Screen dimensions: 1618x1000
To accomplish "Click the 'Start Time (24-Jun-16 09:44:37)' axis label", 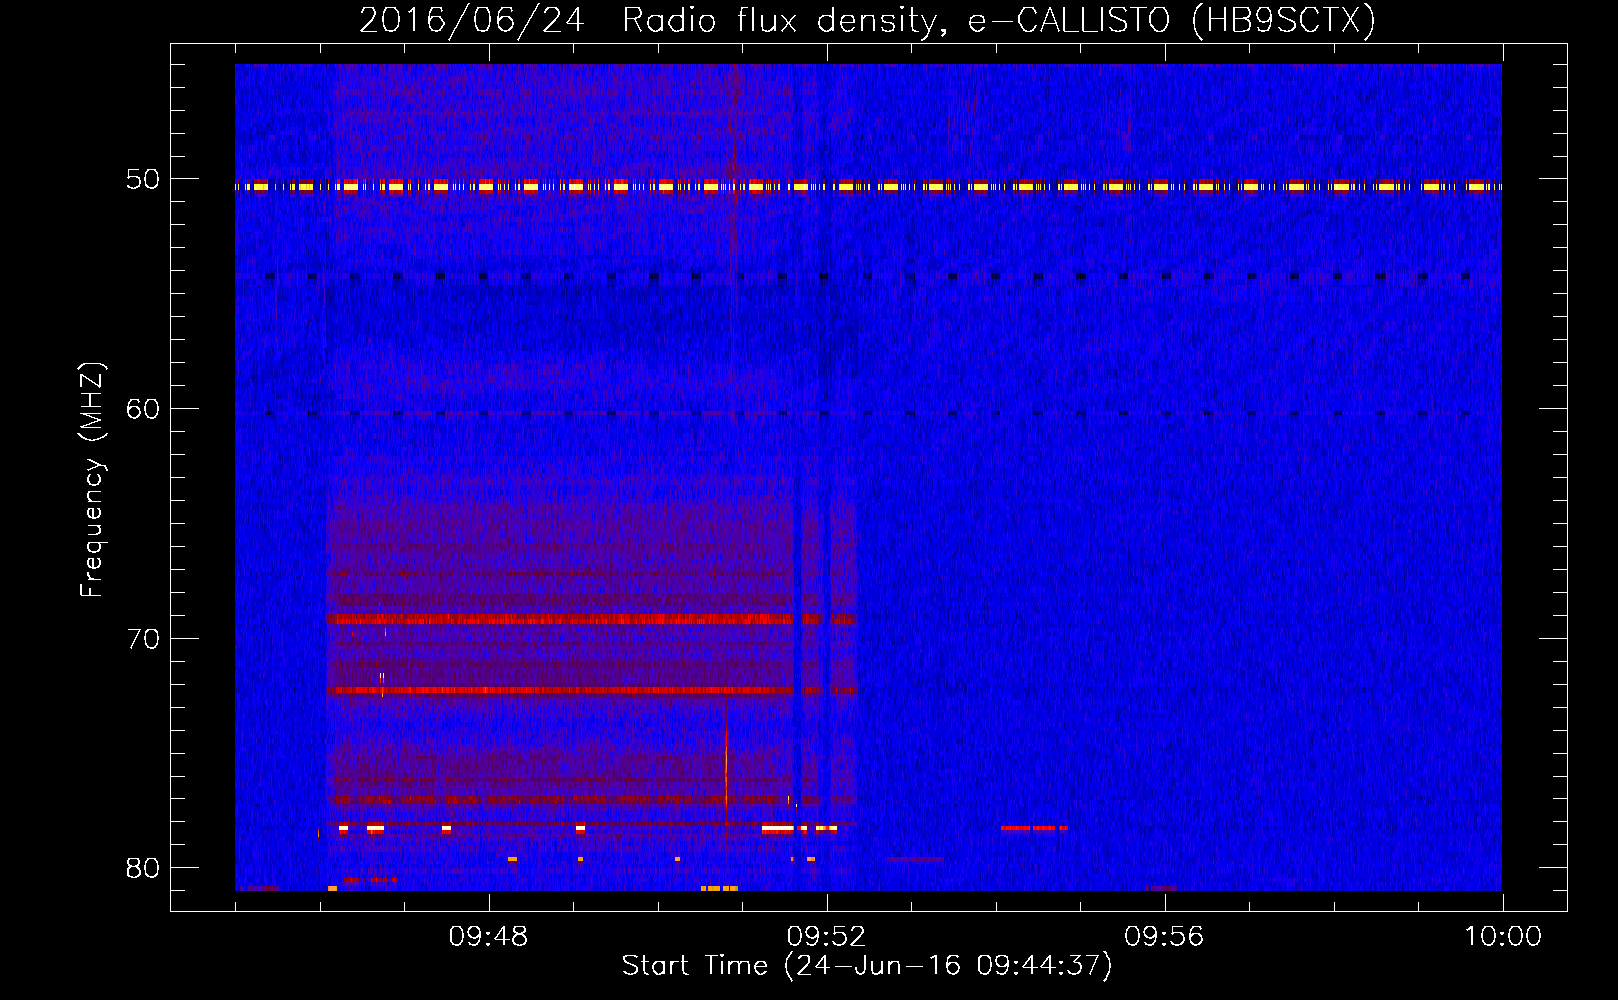I will click(x=867, y=966).
